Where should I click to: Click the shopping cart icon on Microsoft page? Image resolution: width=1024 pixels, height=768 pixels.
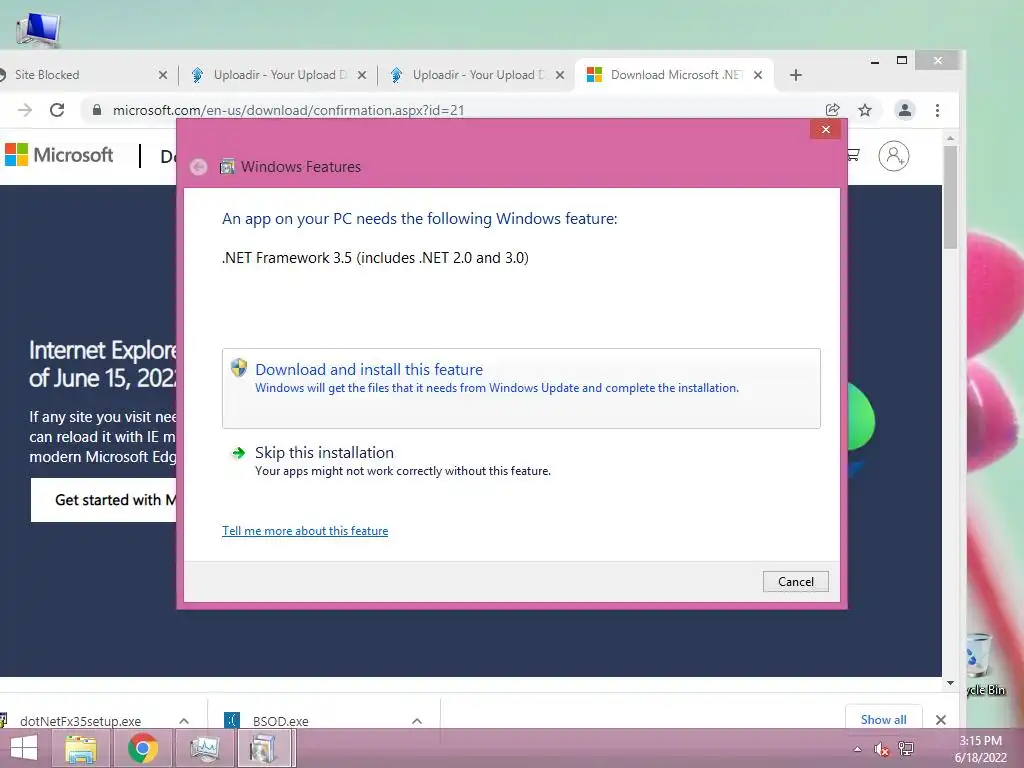click(x=853, y=155)
